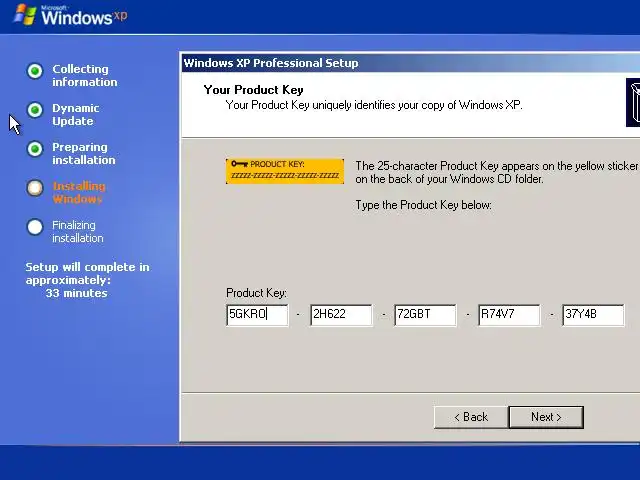
Task: Click the "Your Product Key" heading
Action: coord(253,90)
